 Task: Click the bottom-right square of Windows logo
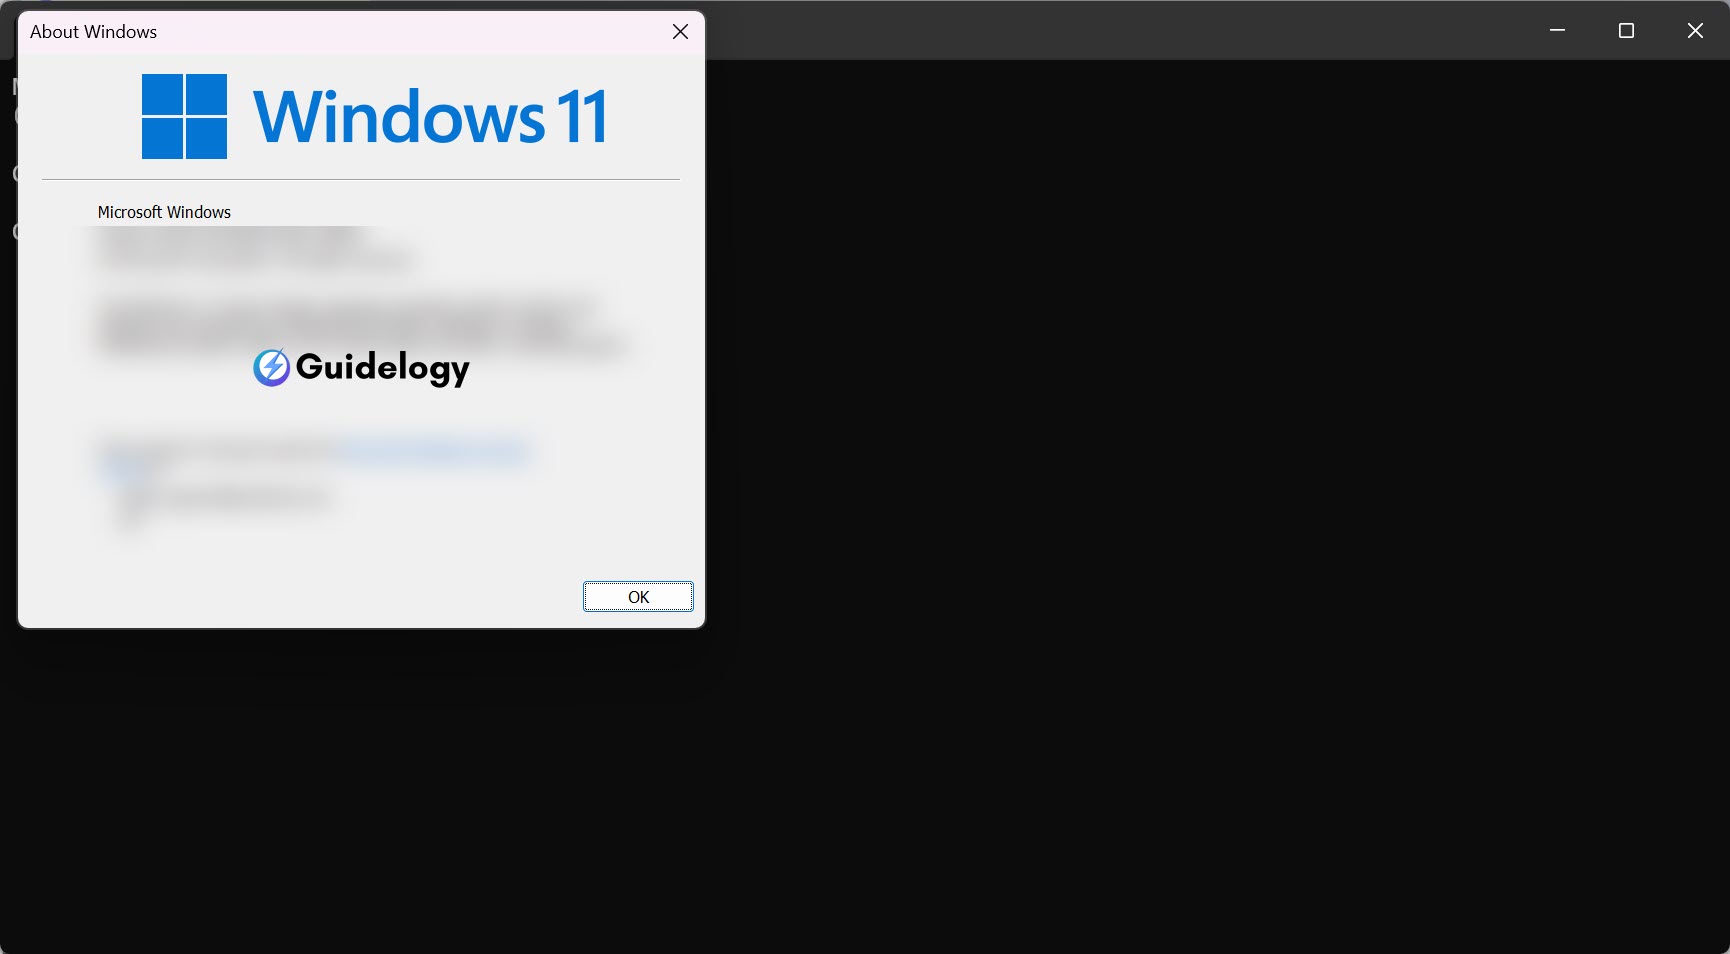207,139
